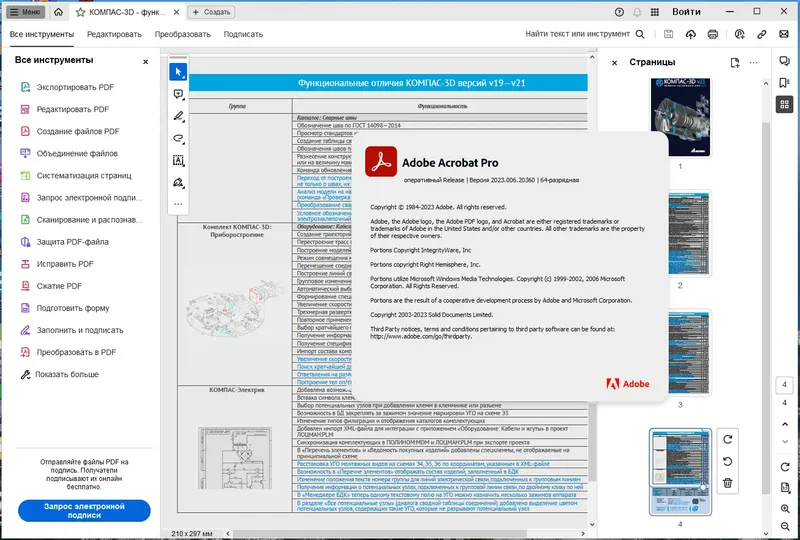Expand more quick tools ellipsis
Image resolution: width=800 pixels, height=540 pixels.
(x=178, y=204)
